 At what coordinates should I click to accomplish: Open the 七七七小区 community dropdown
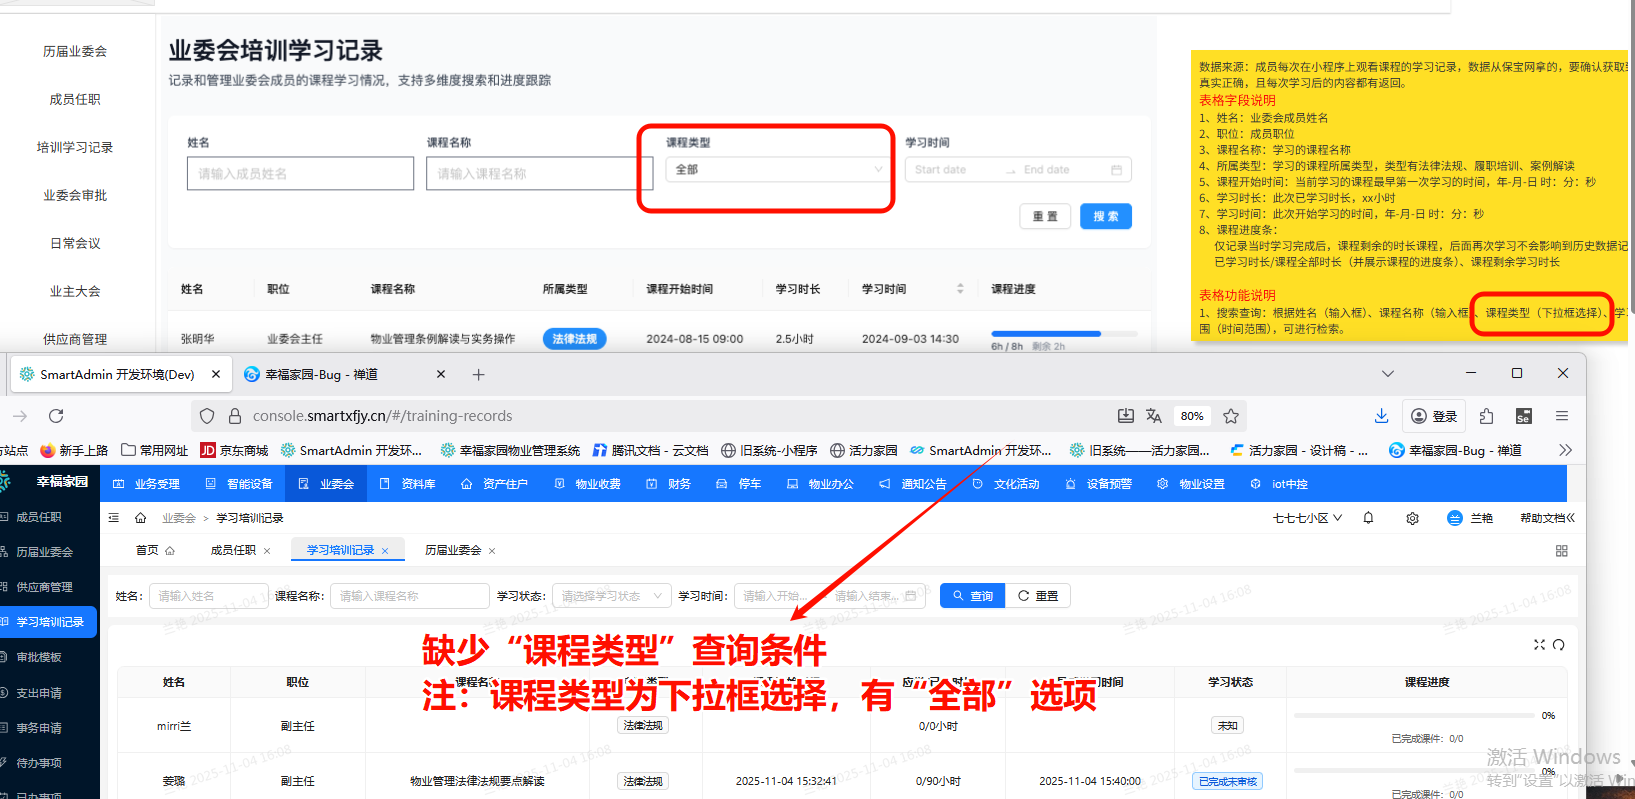1307,518
